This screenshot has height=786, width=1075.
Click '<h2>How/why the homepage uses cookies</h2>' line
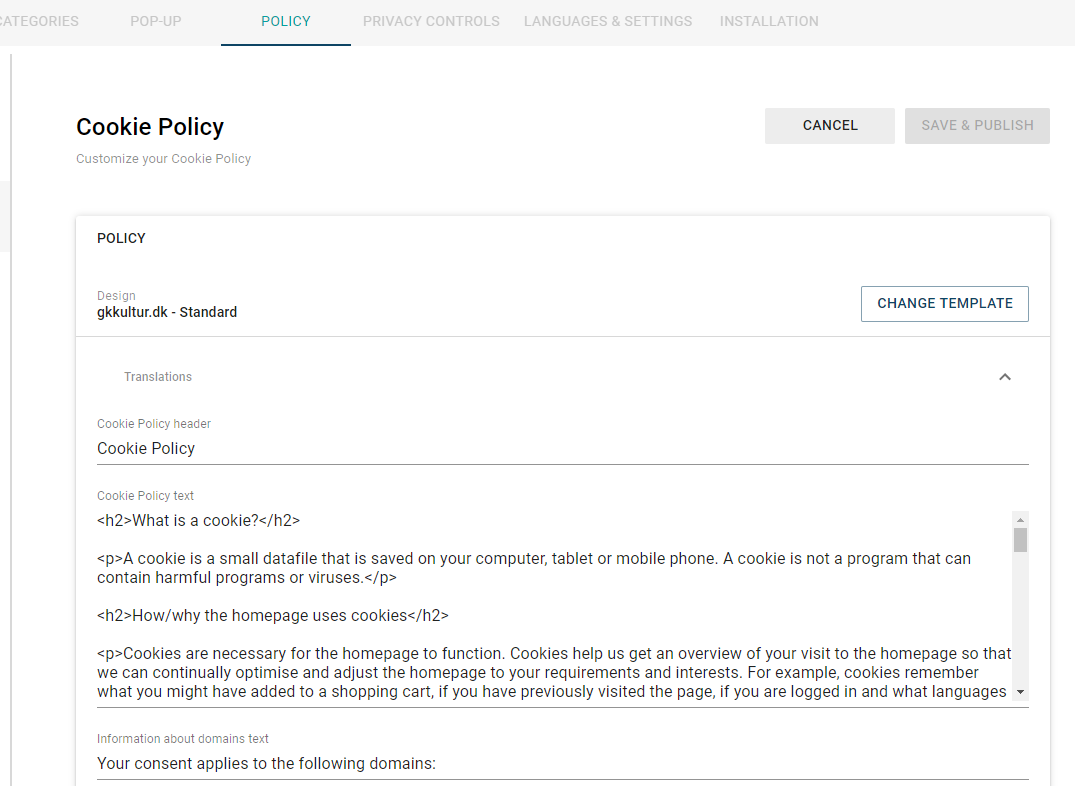click(x=273, y=615)
